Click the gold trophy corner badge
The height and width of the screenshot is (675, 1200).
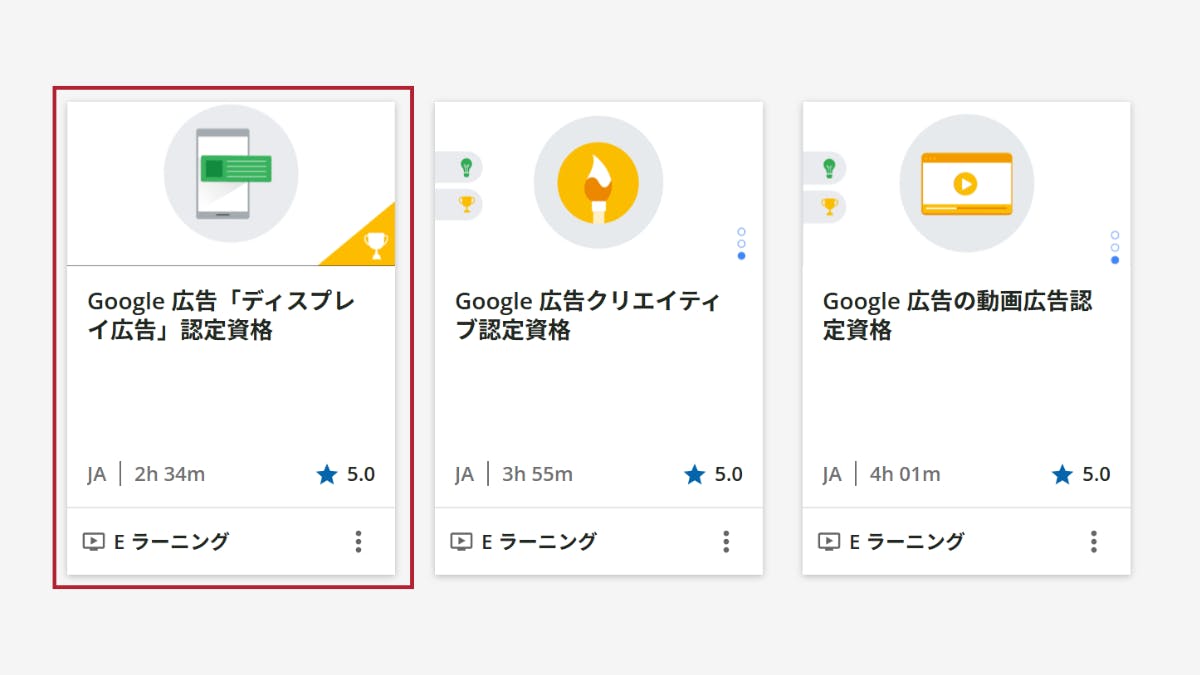point(374,243)
